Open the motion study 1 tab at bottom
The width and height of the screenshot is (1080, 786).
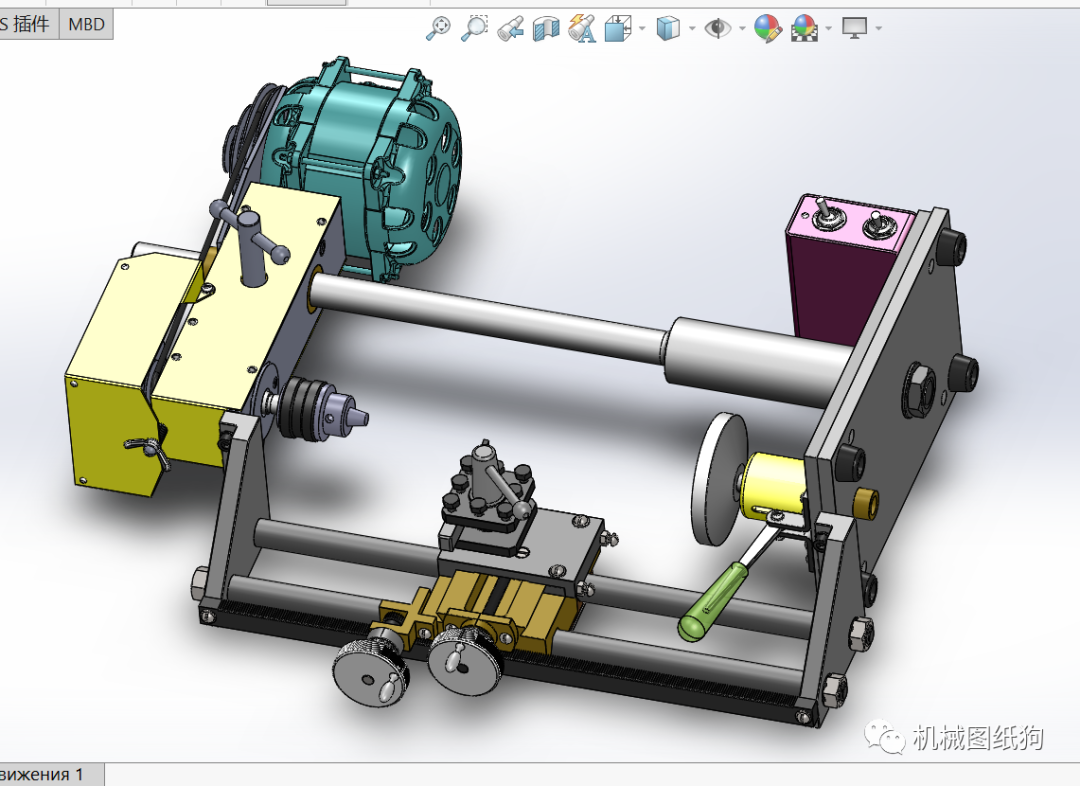51,774
